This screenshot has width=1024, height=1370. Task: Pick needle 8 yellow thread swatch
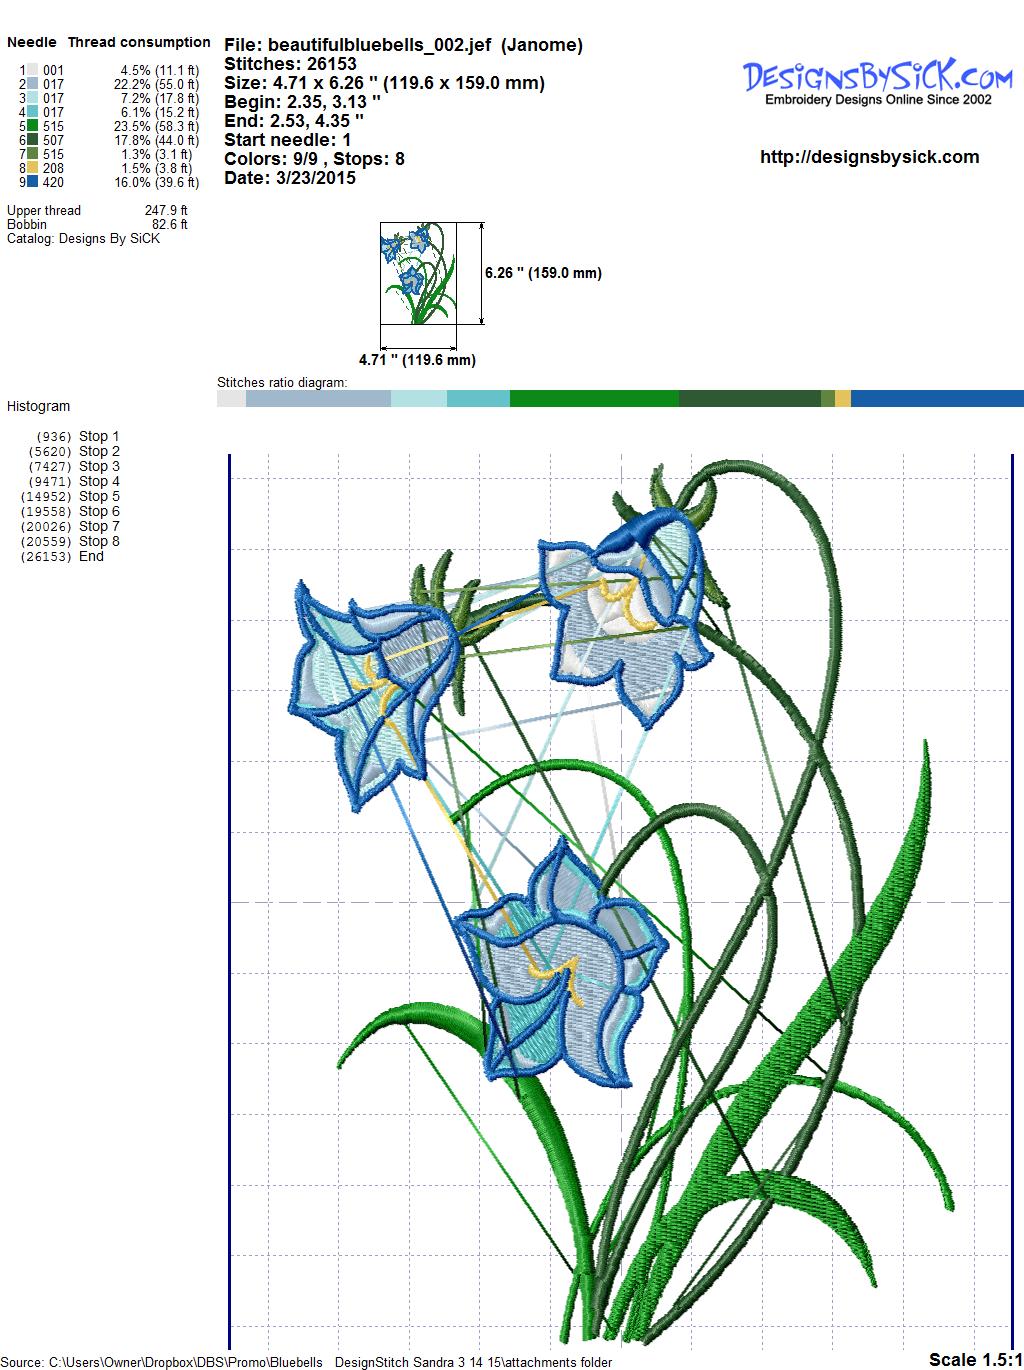(x=34, y=168)
